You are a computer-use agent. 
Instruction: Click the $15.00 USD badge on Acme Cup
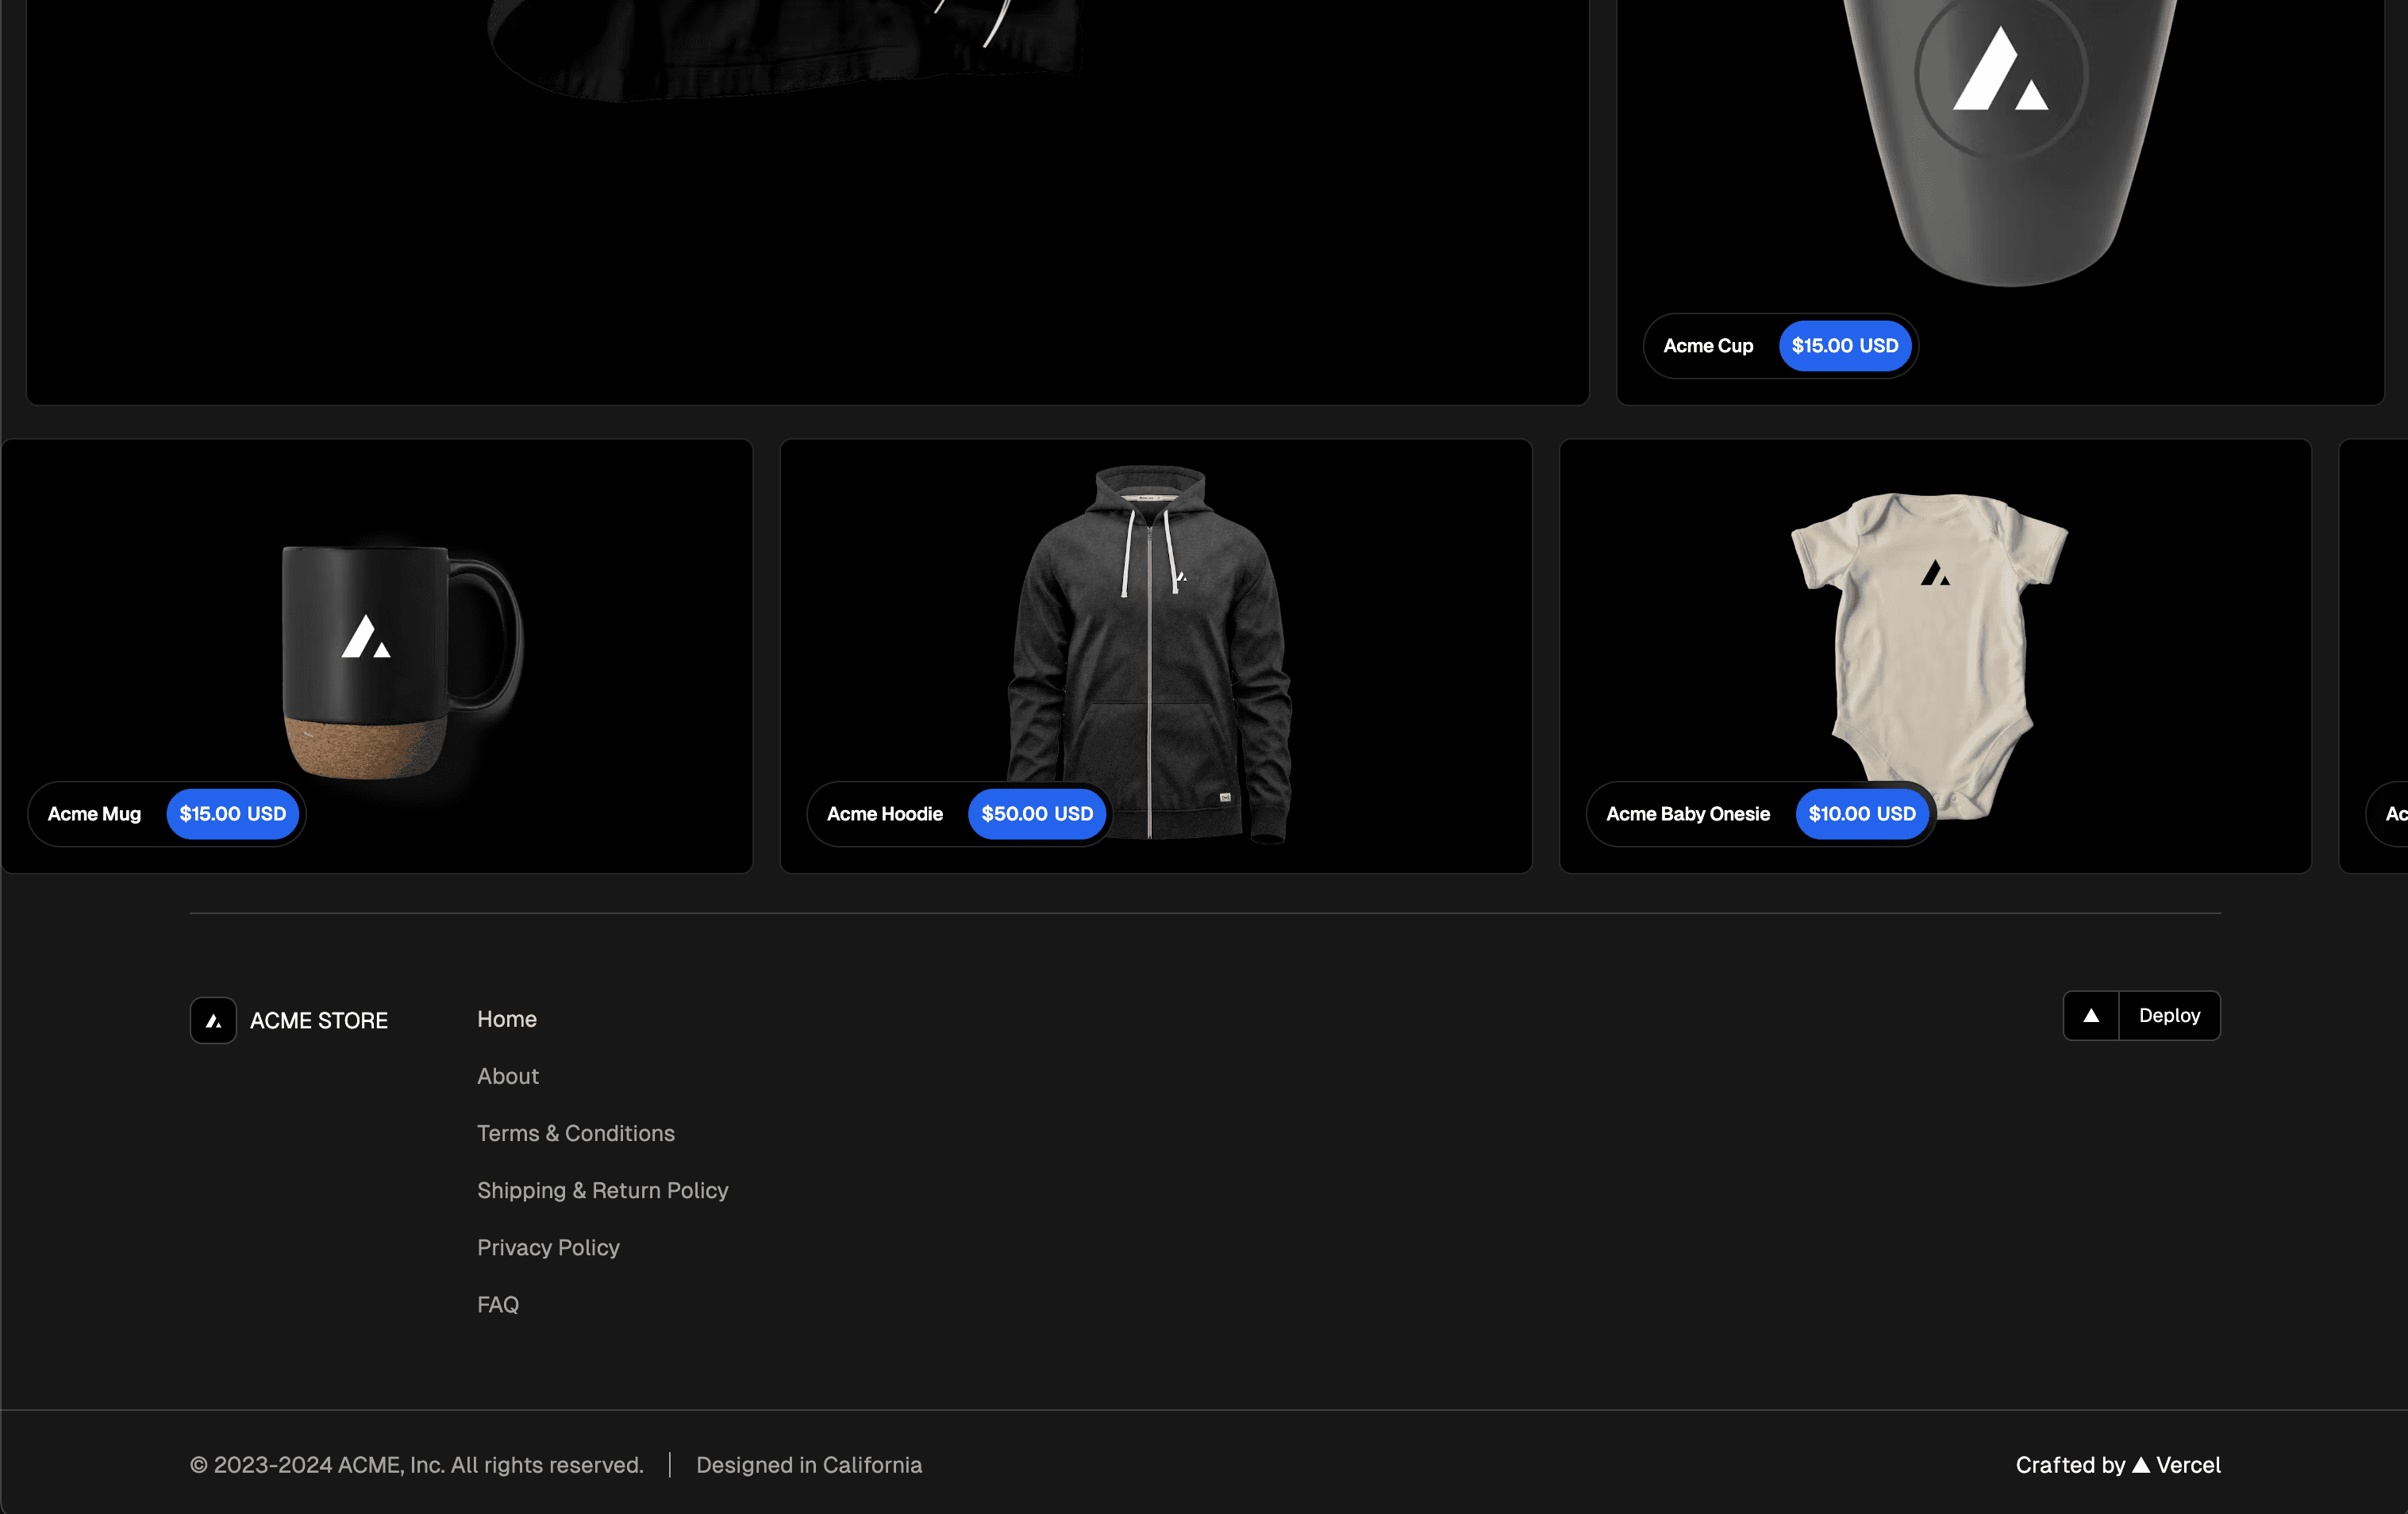(x=1845, y=345)
